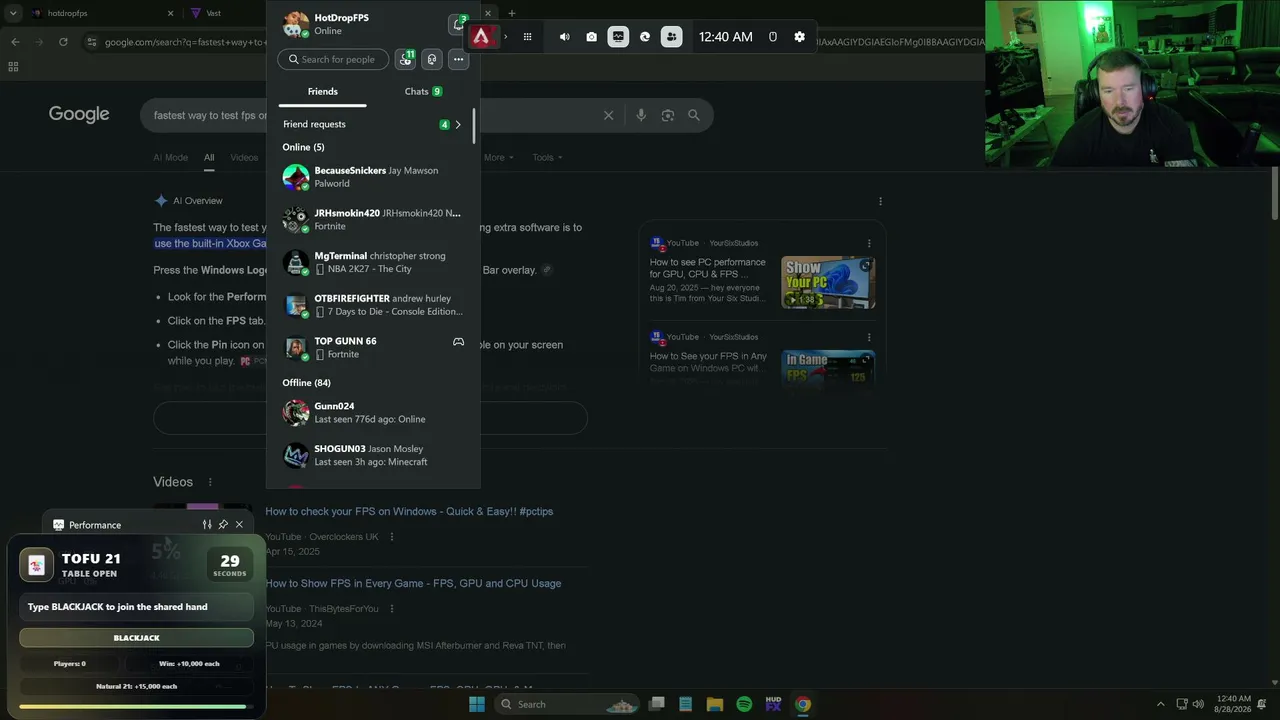
Task: Collapse the Offline (84) section
Action: click(x=306, y=383)
